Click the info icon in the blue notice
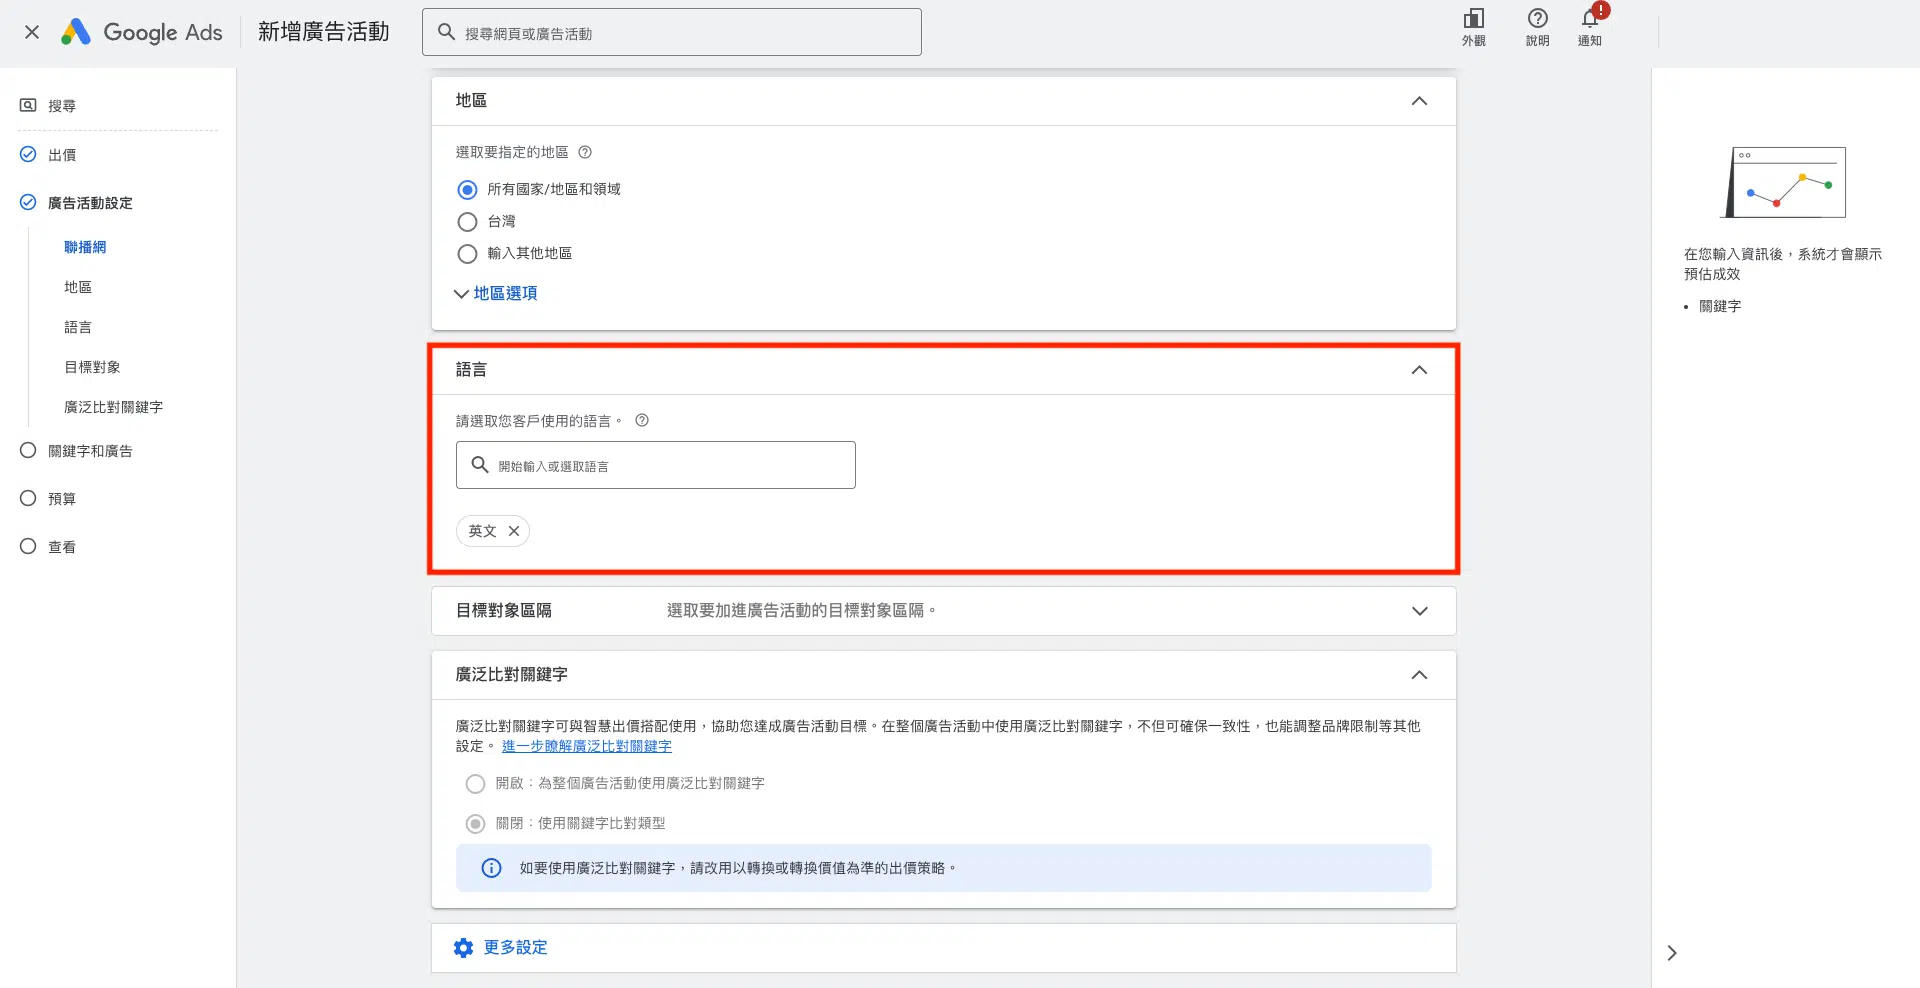1920x988 pixels. tap(491, 868)
